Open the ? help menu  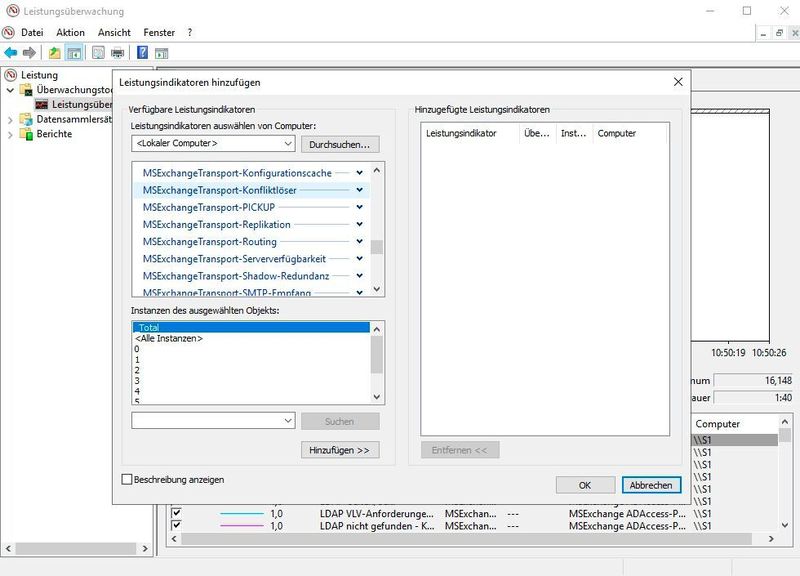click(190, 32)
